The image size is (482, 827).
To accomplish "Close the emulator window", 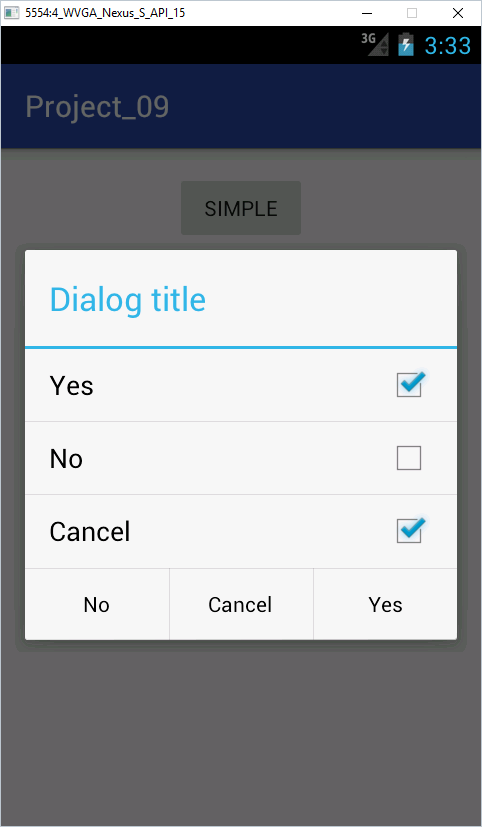I will (458, 13).
